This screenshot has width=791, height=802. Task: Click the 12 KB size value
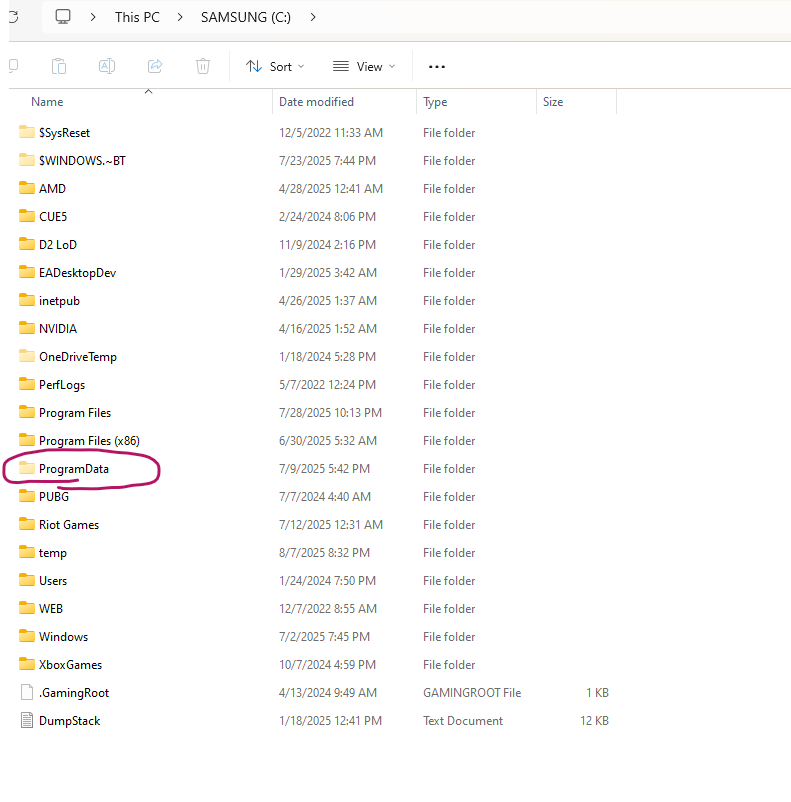point(594,721)
